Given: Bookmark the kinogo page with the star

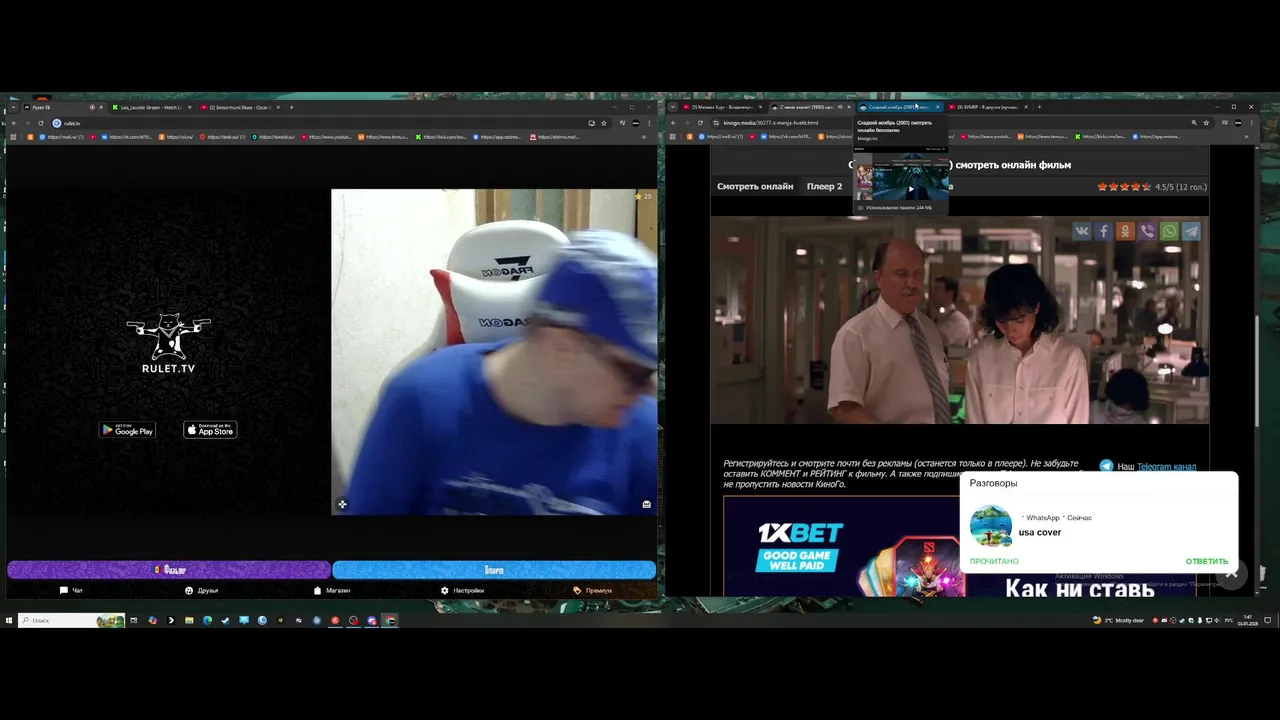Looking at the screenshot, I should click(1206, 123).
